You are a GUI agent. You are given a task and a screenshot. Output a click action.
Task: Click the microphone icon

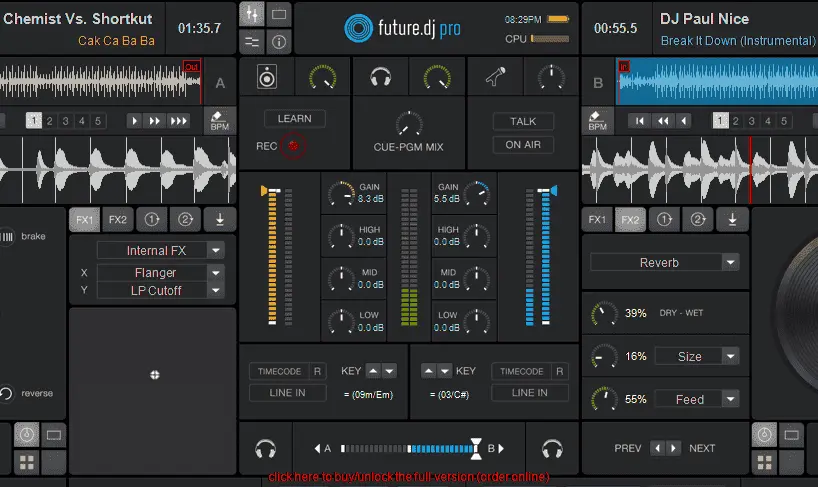click(x=495, y=77)
